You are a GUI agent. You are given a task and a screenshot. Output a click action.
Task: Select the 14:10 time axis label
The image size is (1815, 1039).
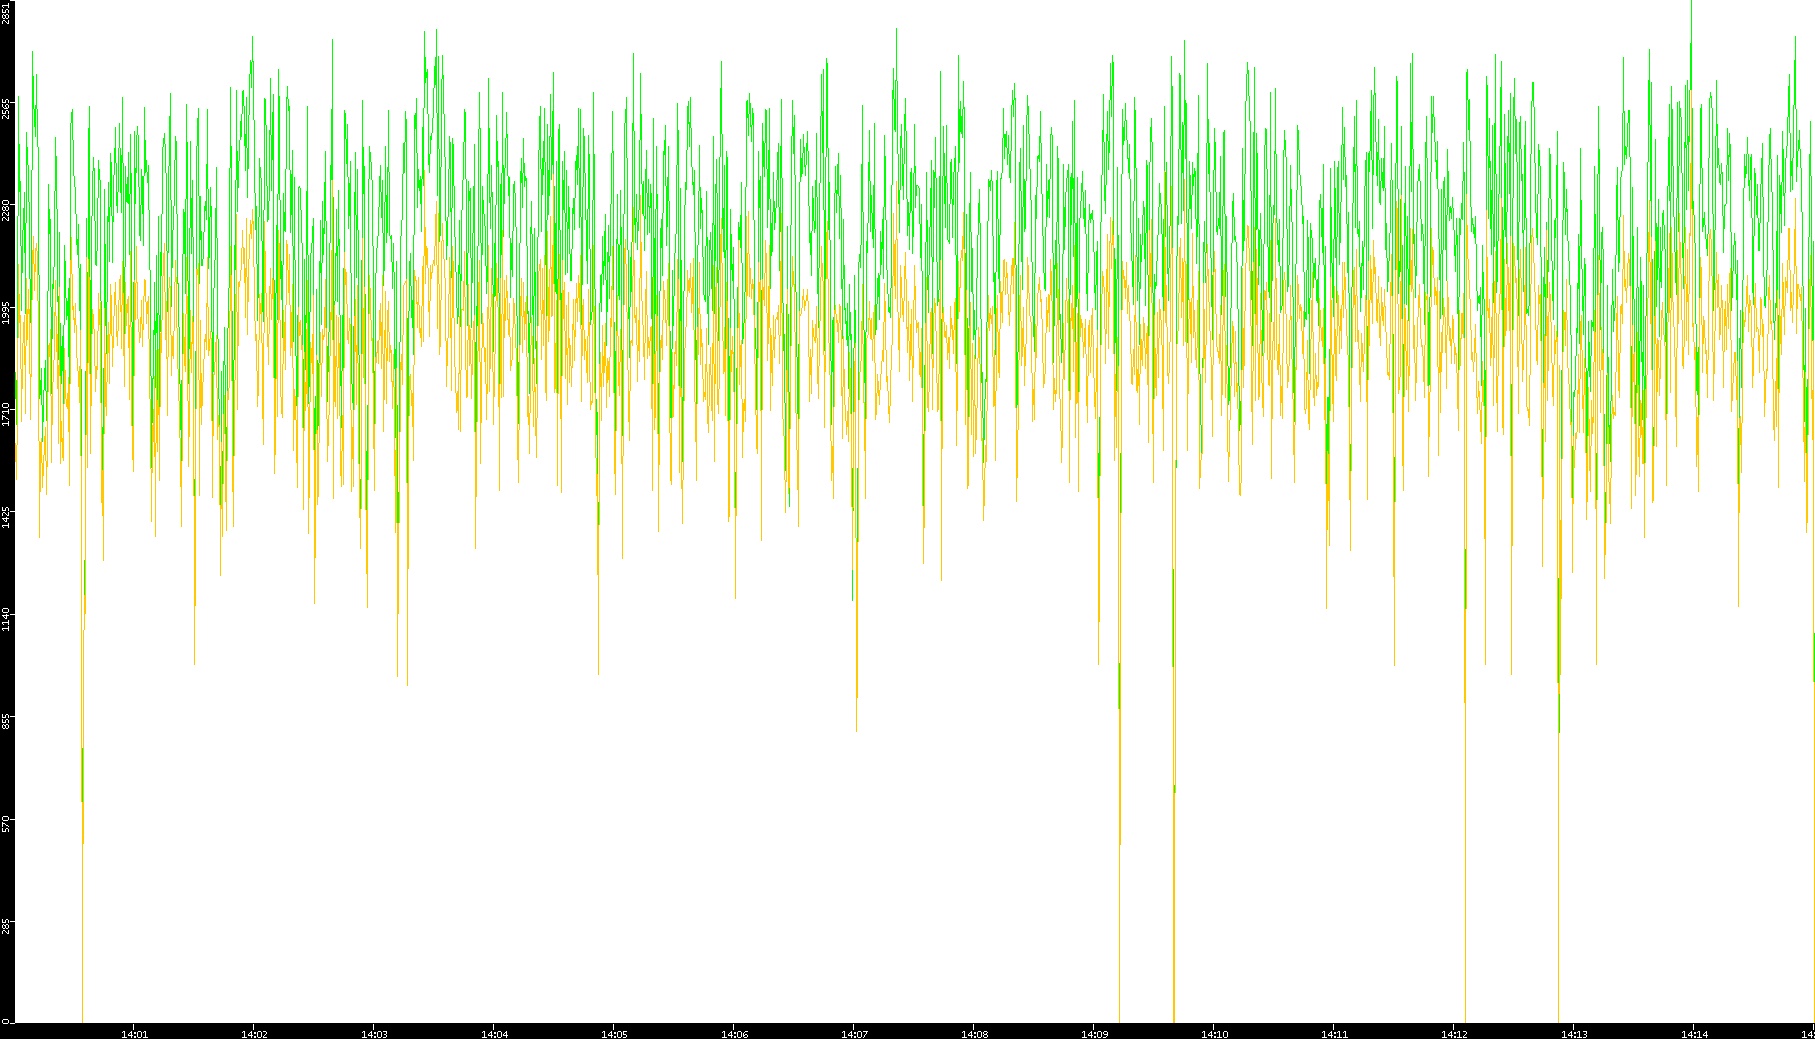pos(1214,1034)
